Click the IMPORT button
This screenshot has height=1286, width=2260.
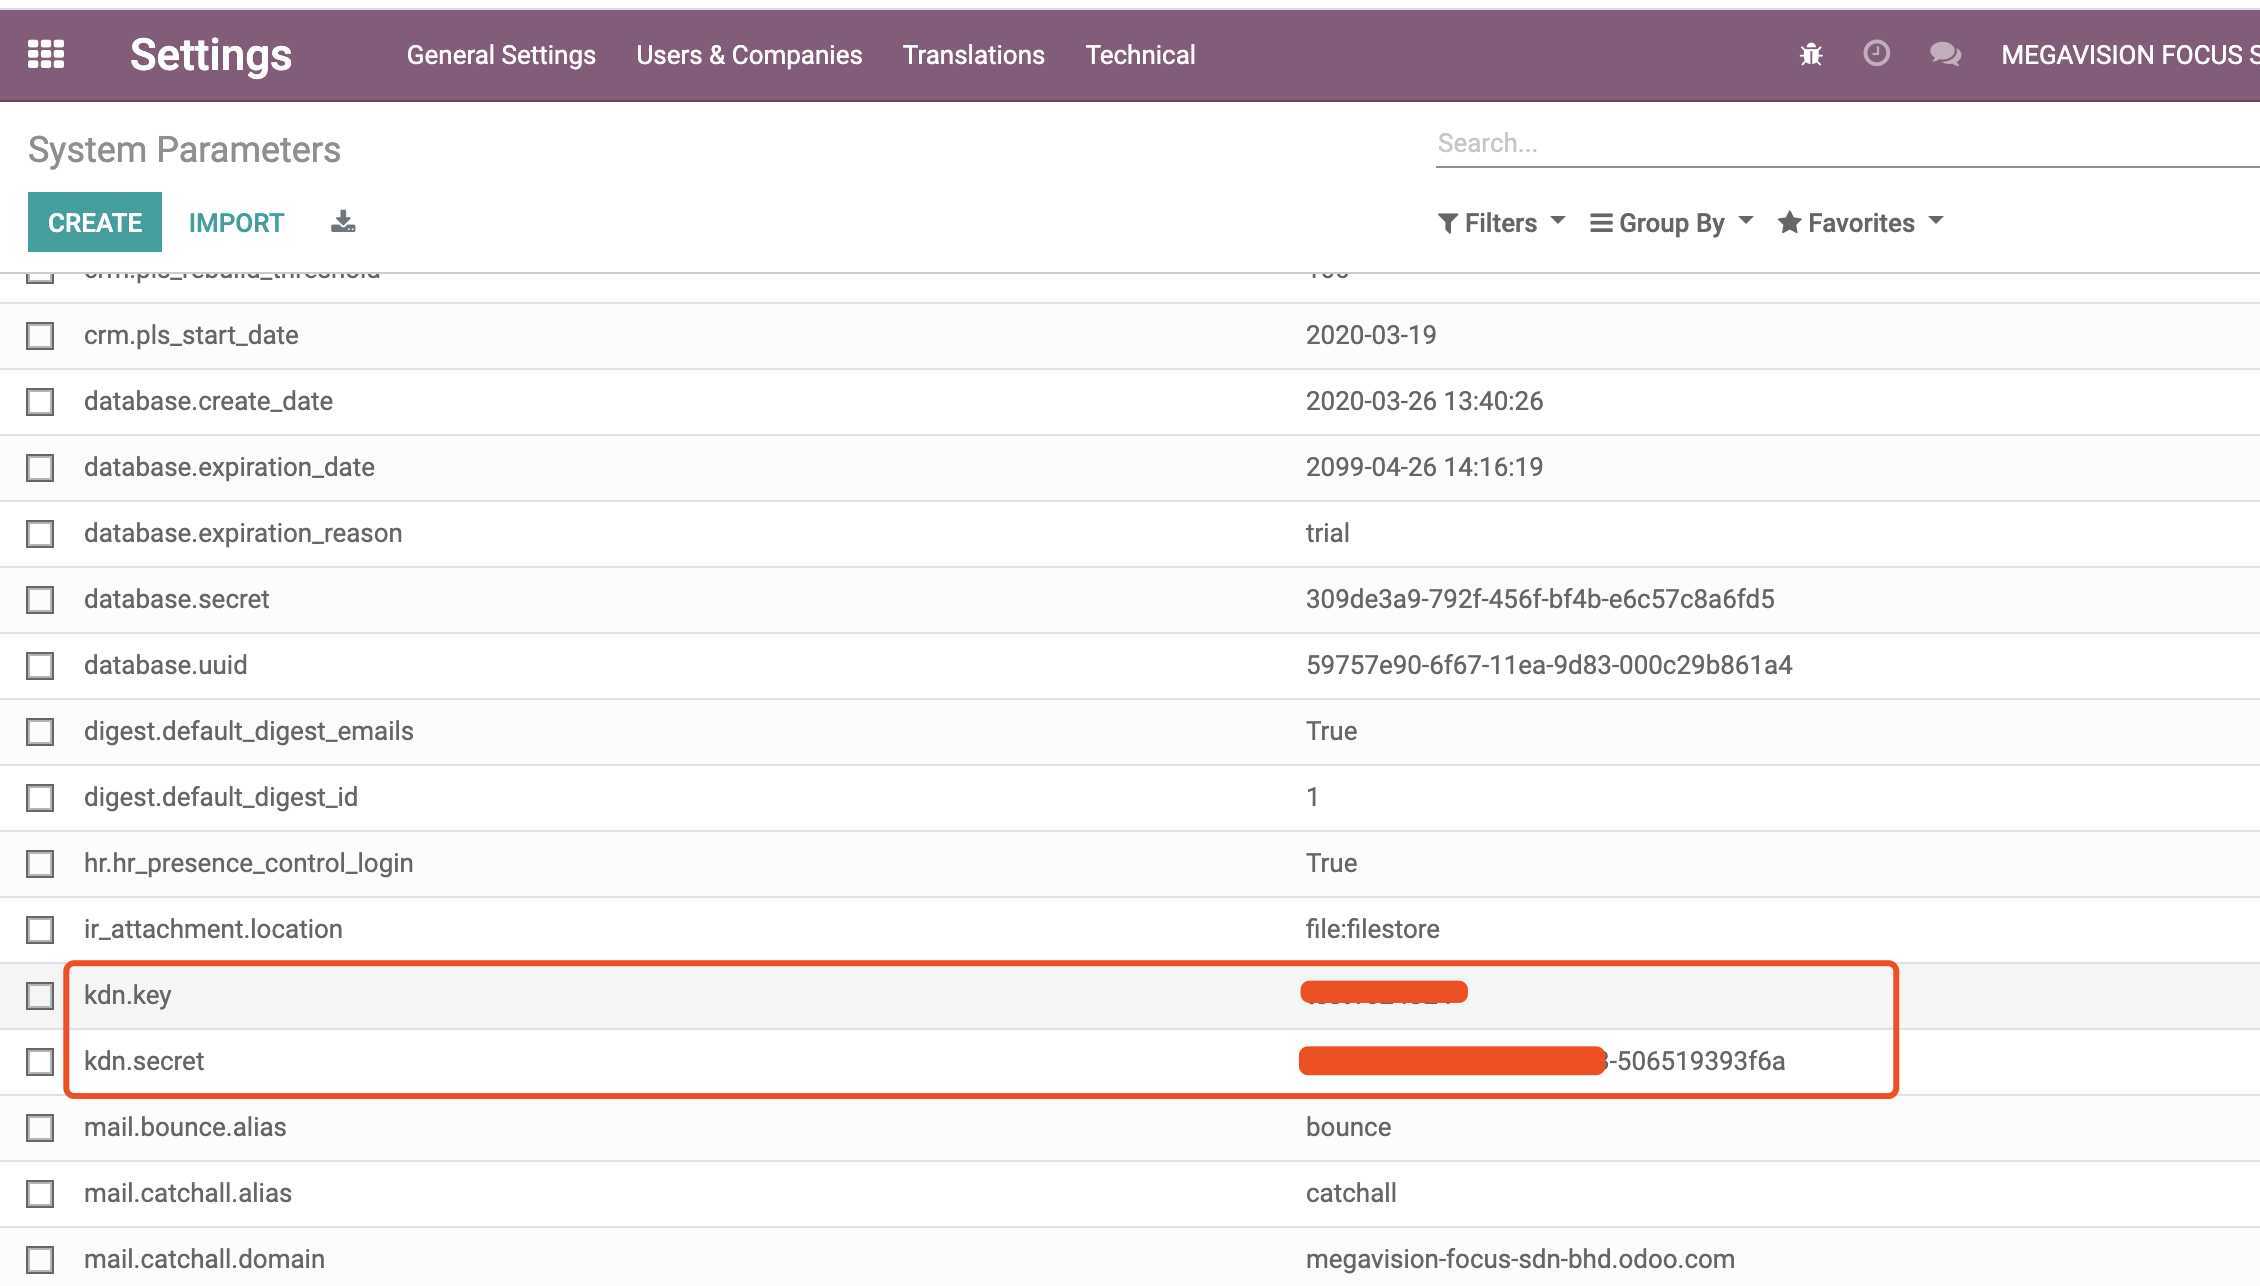[x=236, y=223]
